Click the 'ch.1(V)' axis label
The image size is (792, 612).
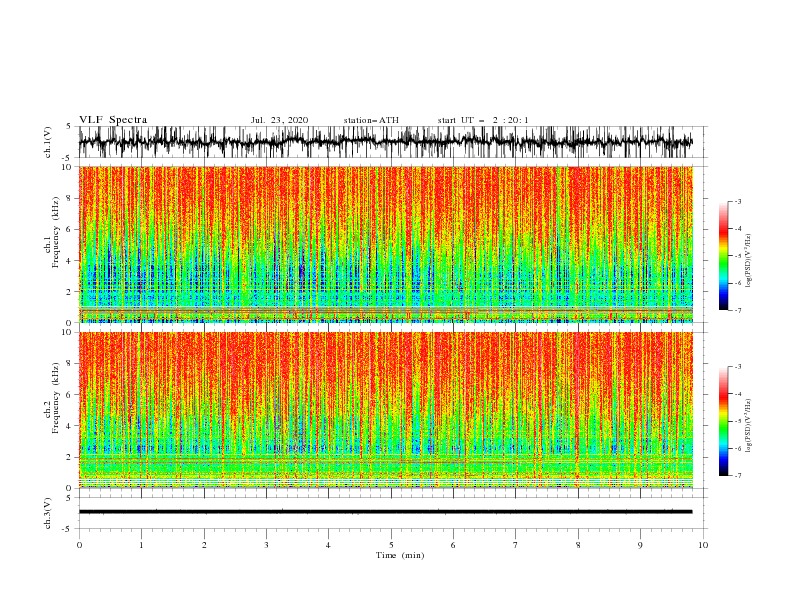click(x=48, y=142)
